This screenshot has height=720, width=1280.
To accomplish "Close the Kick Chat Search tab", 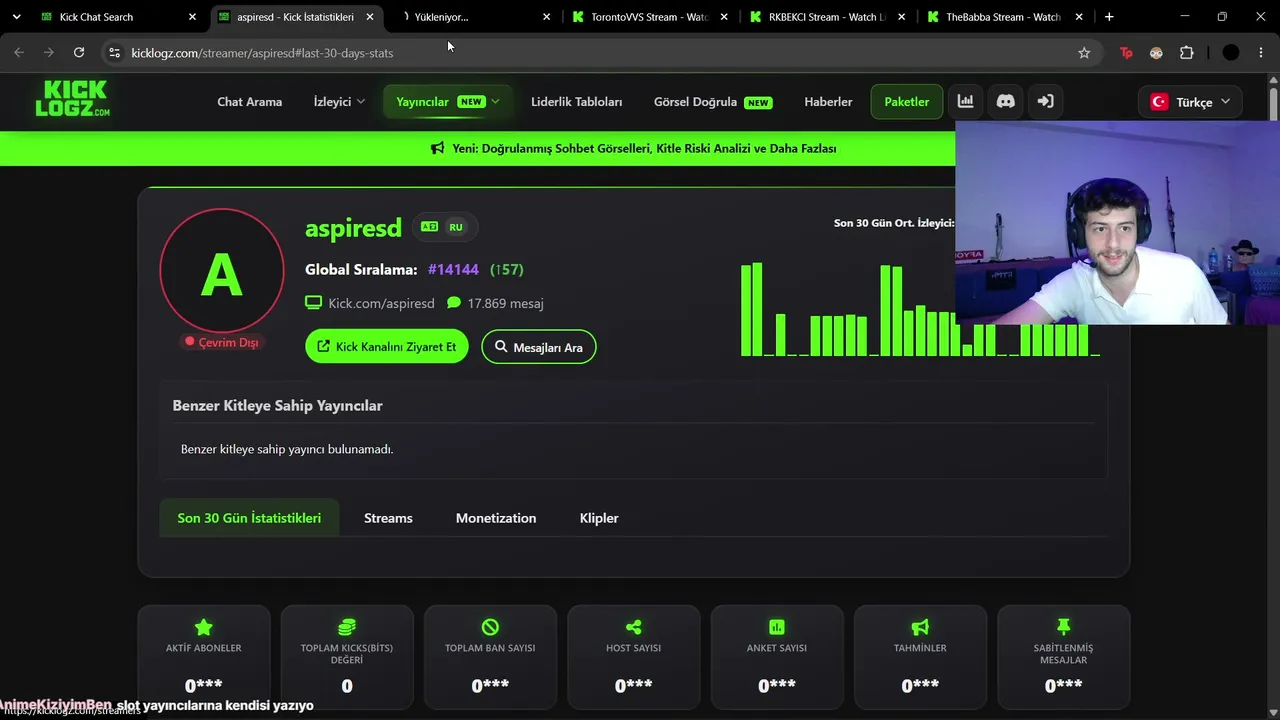I will tap(193, 17).
